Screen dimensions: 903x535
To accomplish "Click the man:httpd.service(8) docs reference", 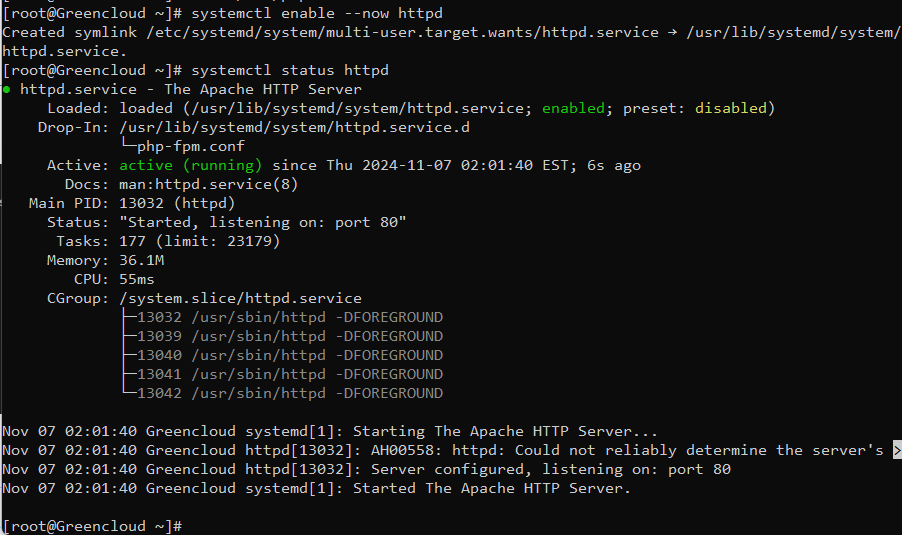I will [208, 184].
